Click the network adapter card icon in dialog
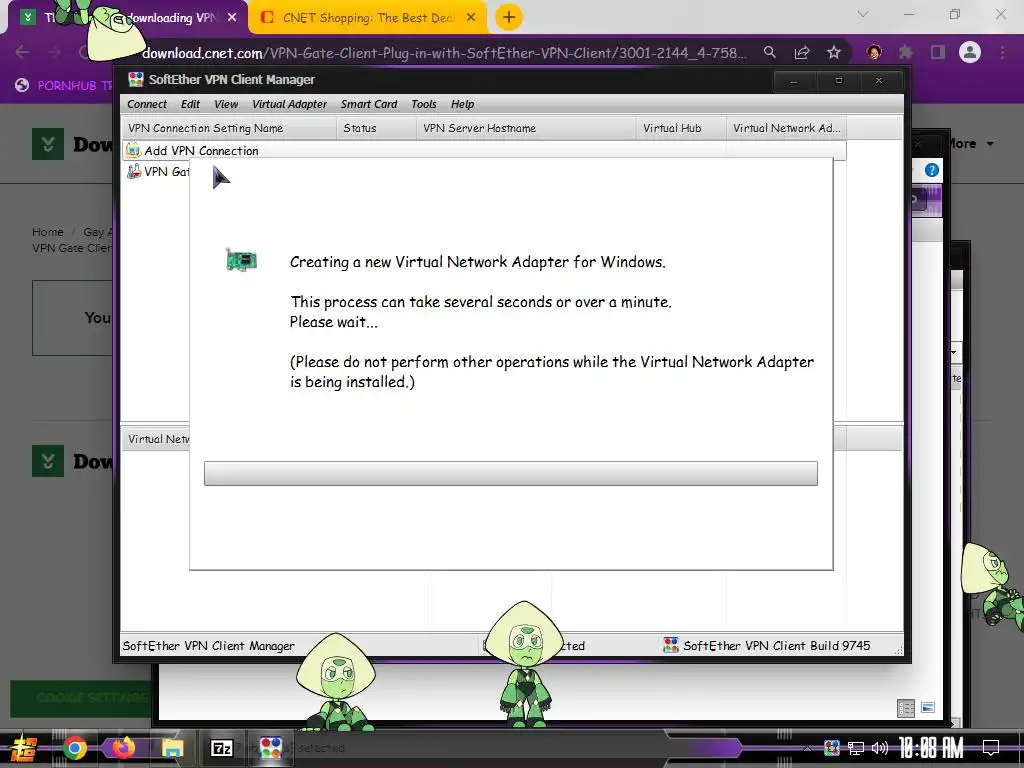Screen dimensions: 1024x768 coord(241,260)
